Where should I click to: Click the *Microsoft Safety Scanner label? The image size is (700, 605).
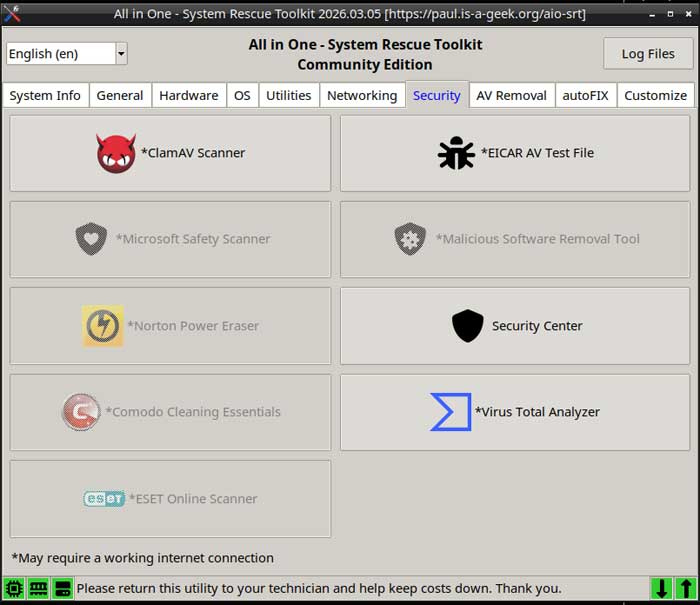pyautogui.click(x=193, y=239)
